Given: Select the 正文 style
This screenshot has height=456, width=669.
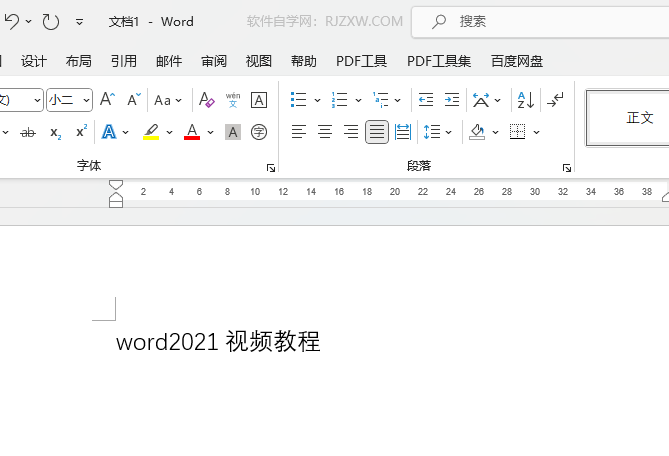Looking at the screenshot, I should [x=628, y=118].
